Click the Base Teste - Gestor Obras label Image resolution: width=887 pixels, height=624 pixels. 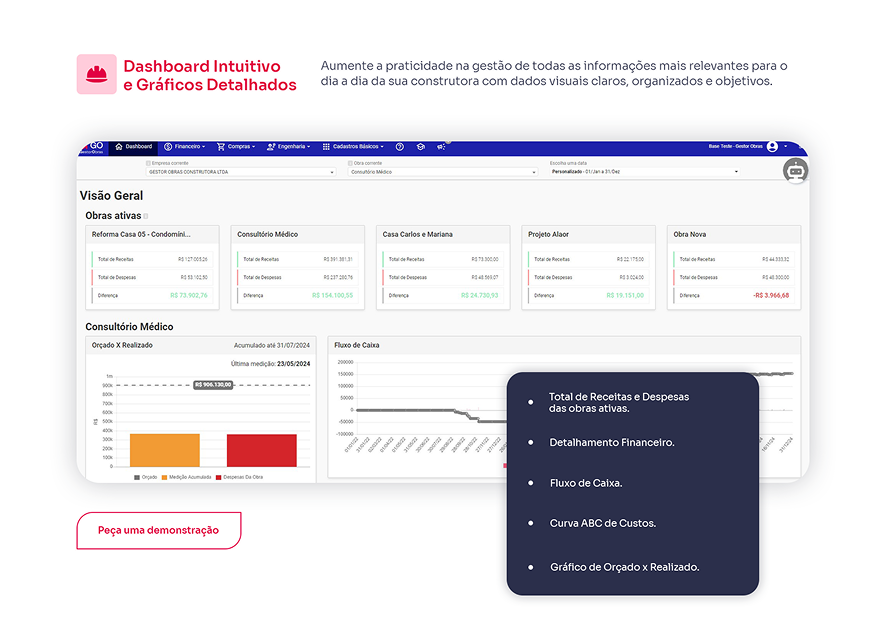[x=735, y=147]
